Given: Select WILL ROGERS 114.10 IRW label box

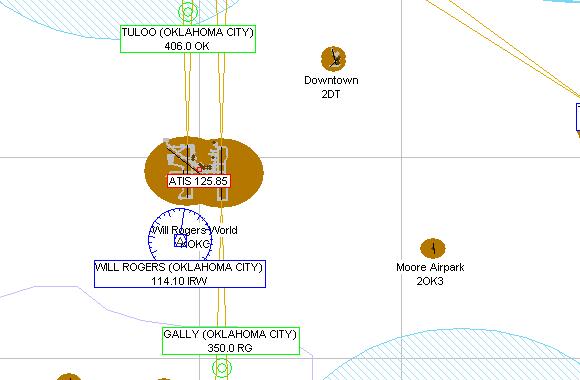Looking at the screenshot, I should click(x=180, y=274).
